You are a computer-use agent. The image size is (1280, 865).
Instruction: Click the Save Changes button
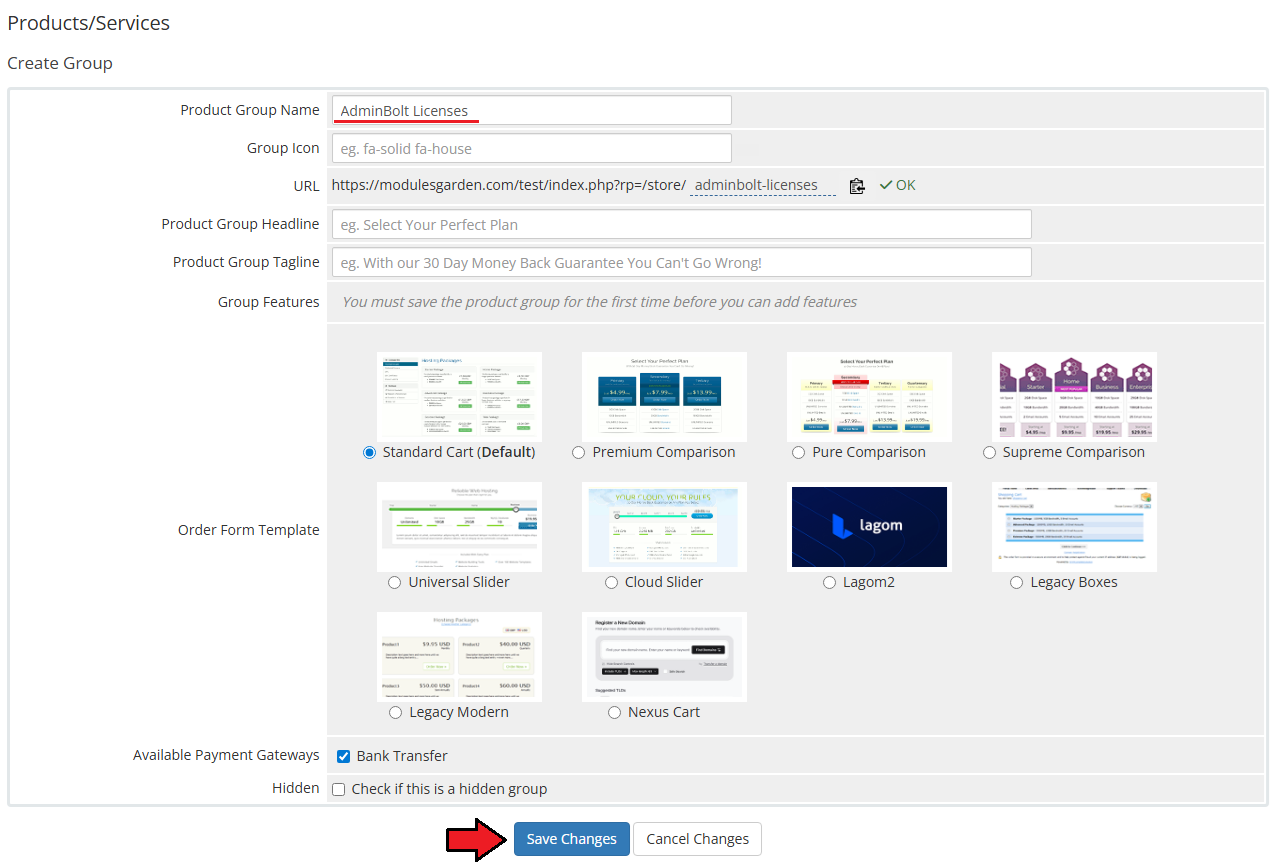[x=572, y=839]
